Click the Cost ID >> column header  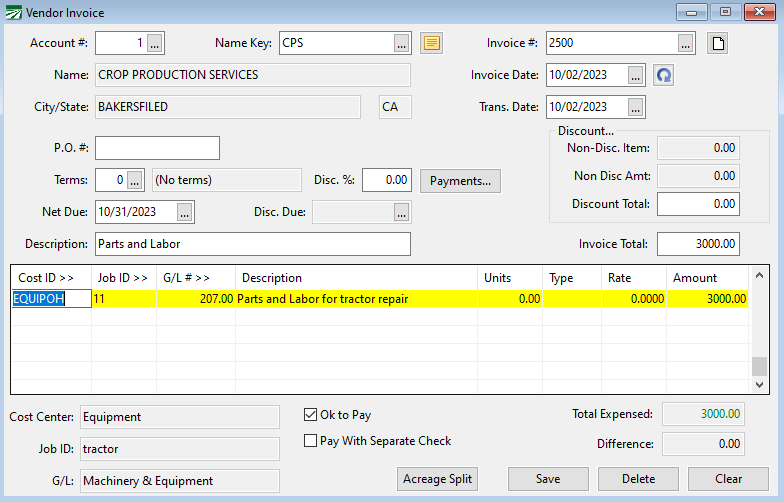click(46, 277)
